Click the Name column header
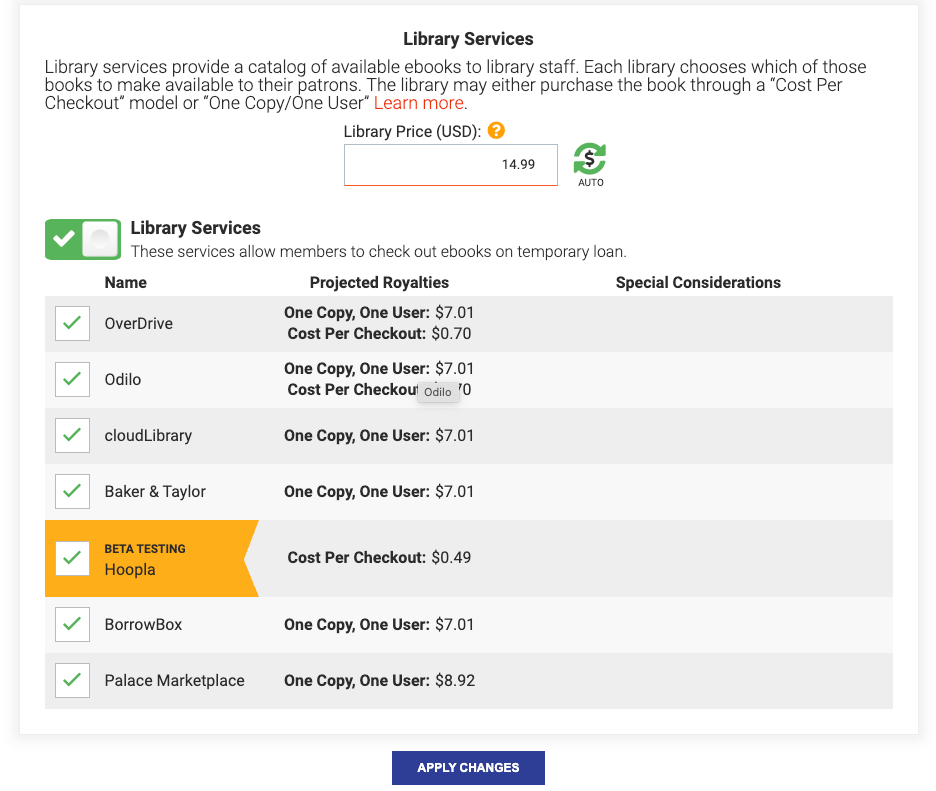Screen dimensions: 936x791 125,283
